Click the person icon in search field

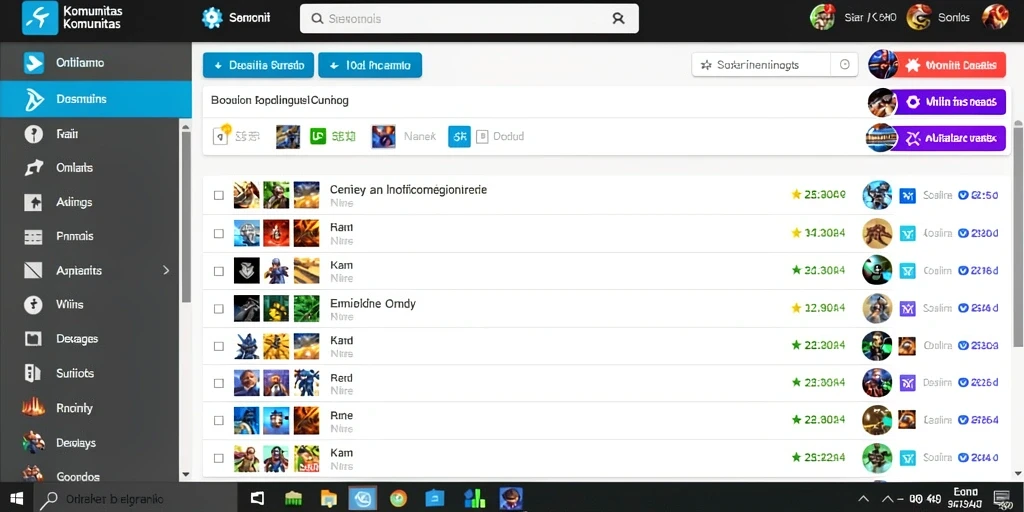point(618,18)
